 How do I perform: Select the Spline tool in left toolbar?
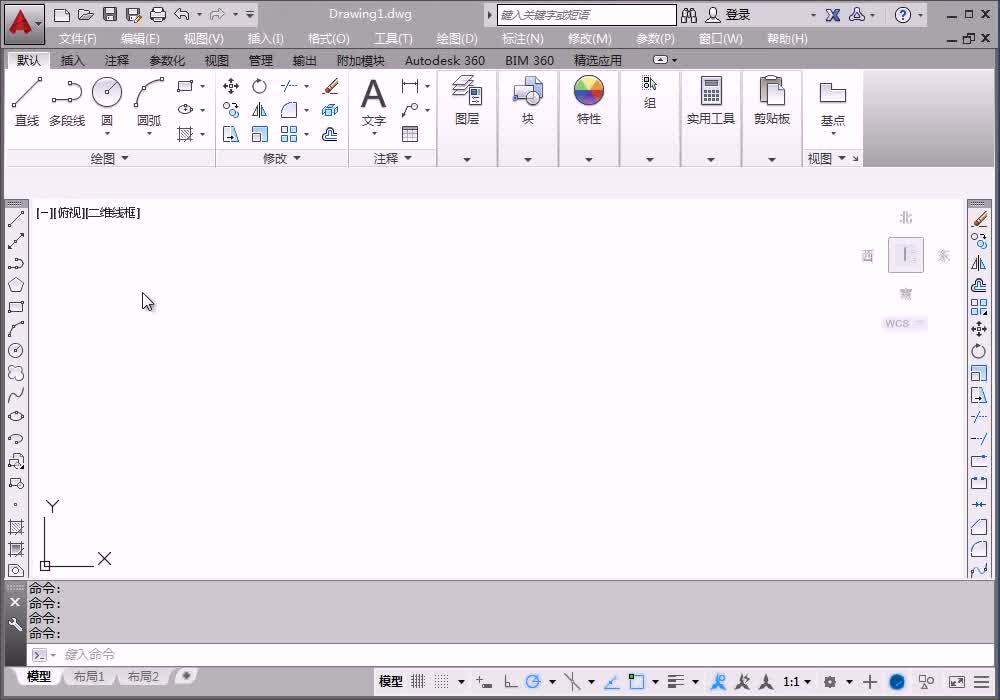(x=16, y=395)
